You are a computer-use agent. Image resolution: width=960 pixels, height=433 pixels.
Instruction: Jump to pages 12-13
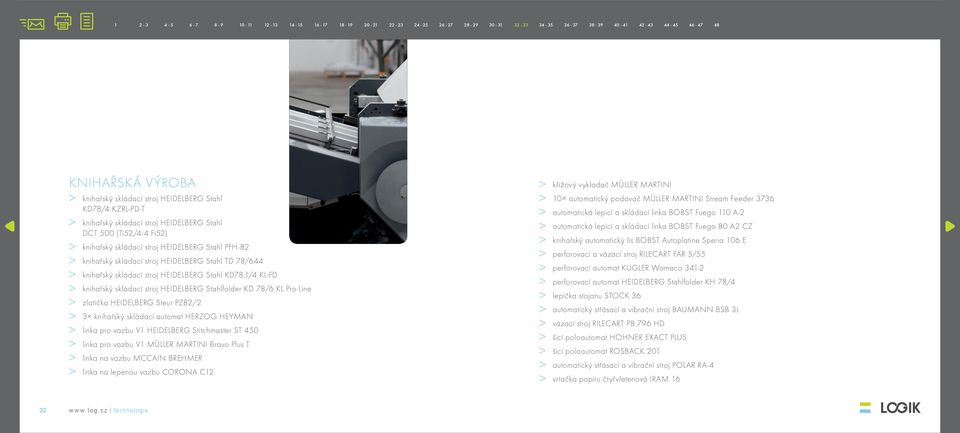271,25
